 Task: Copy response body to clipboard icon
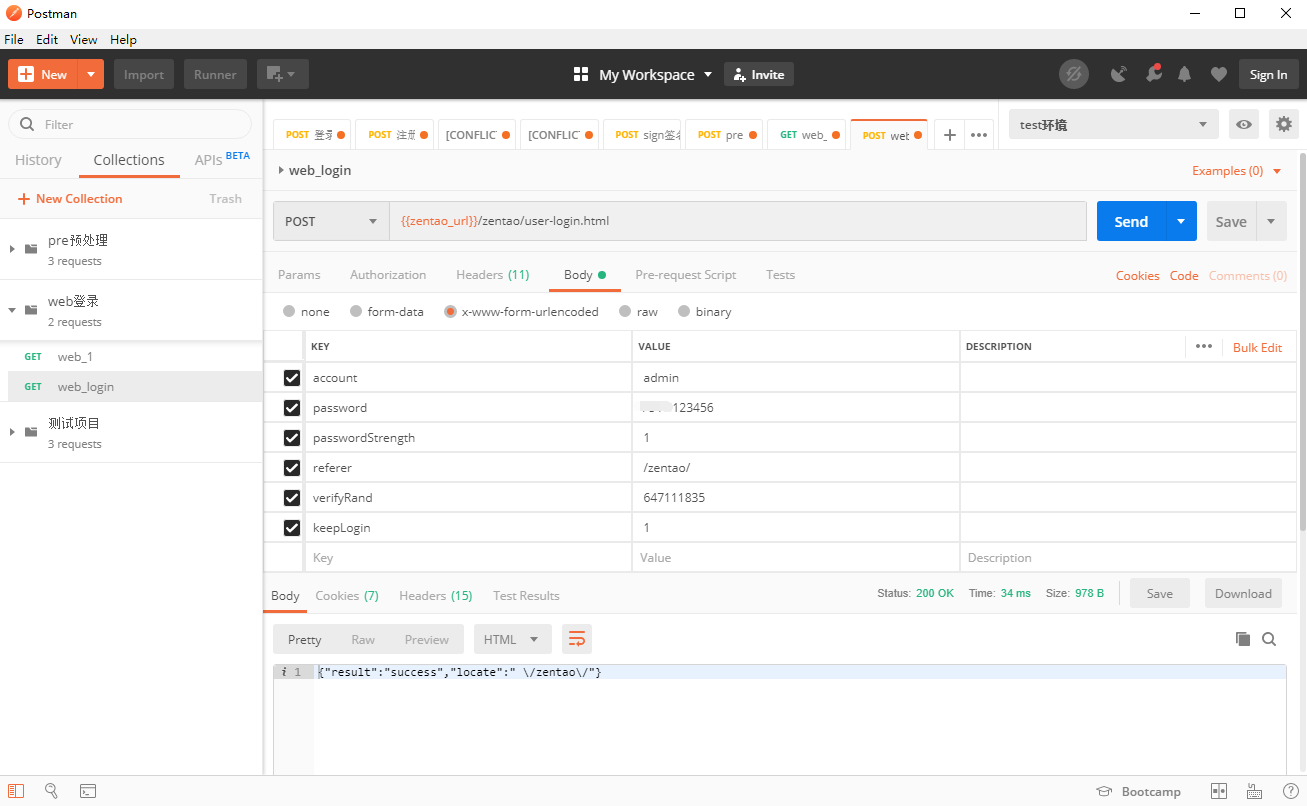pyautogui.click(x=1243, y=639)
